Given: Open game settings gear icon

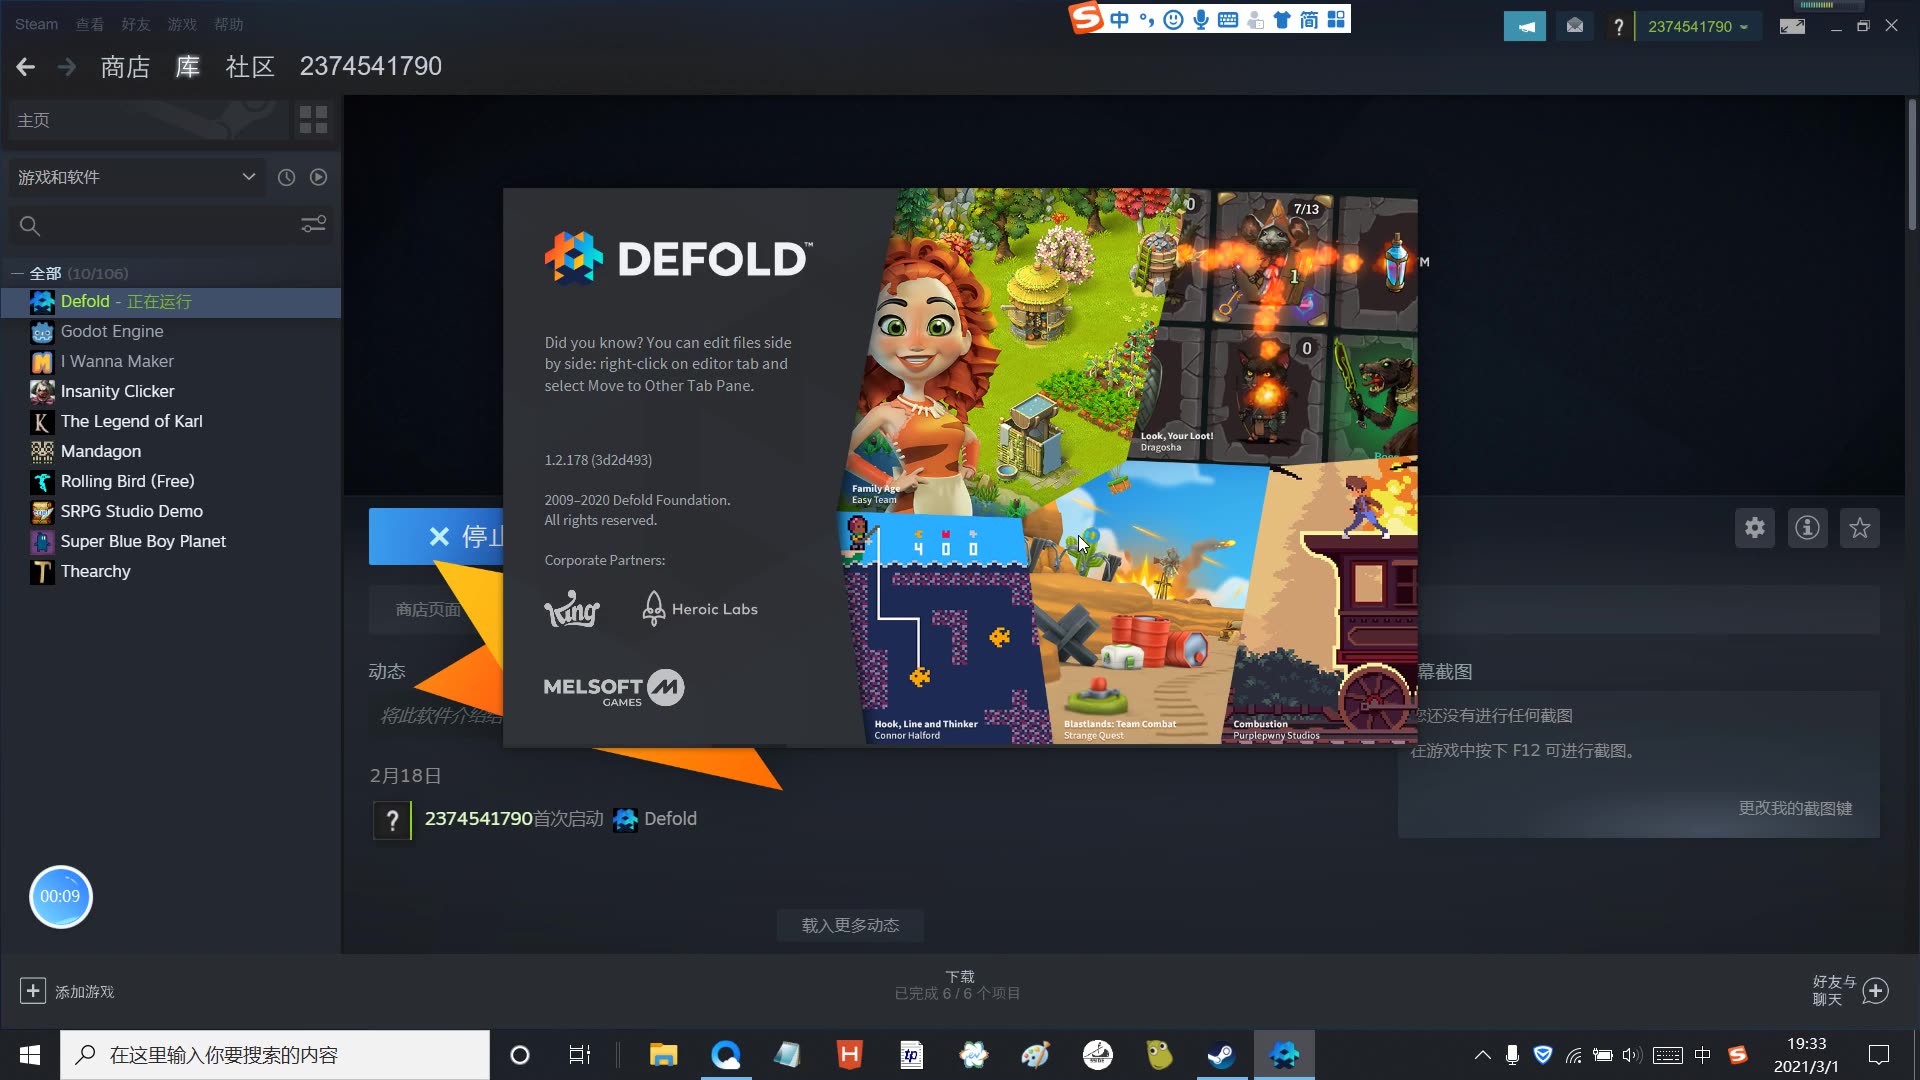Looking at the screenshot, I should pos(1754,528).
